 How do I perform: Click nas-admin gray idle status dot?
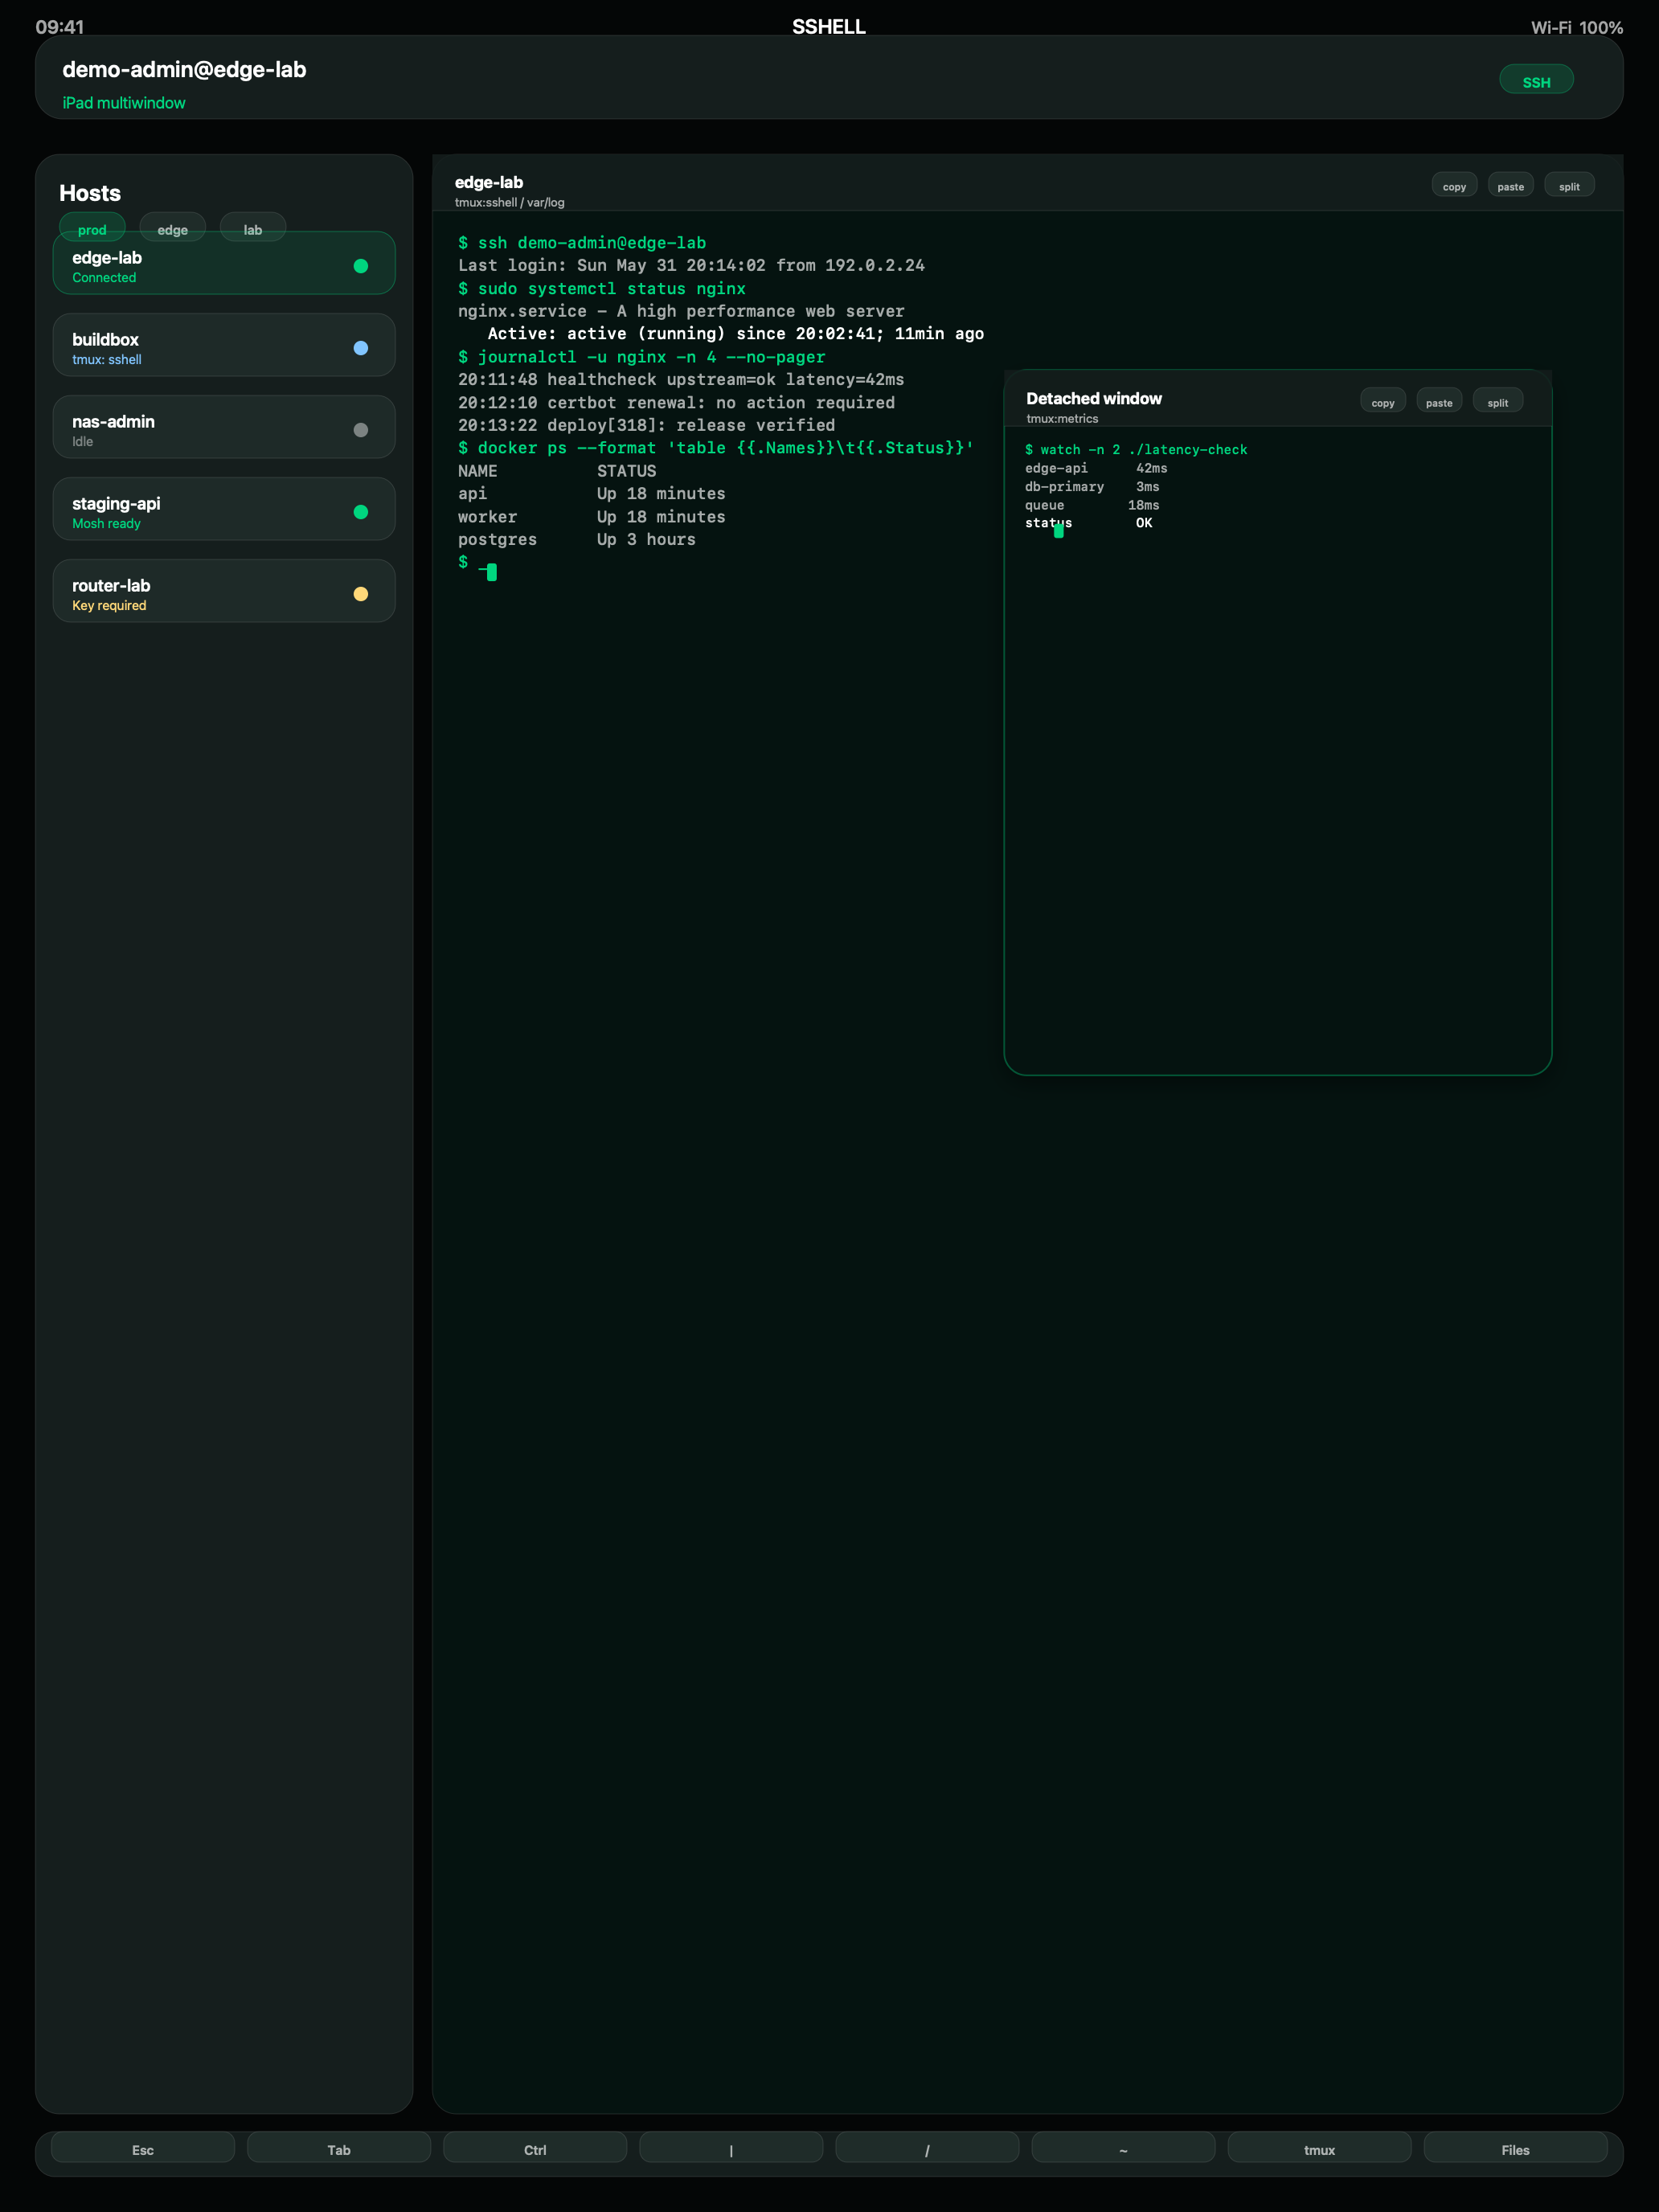[361, 430]
